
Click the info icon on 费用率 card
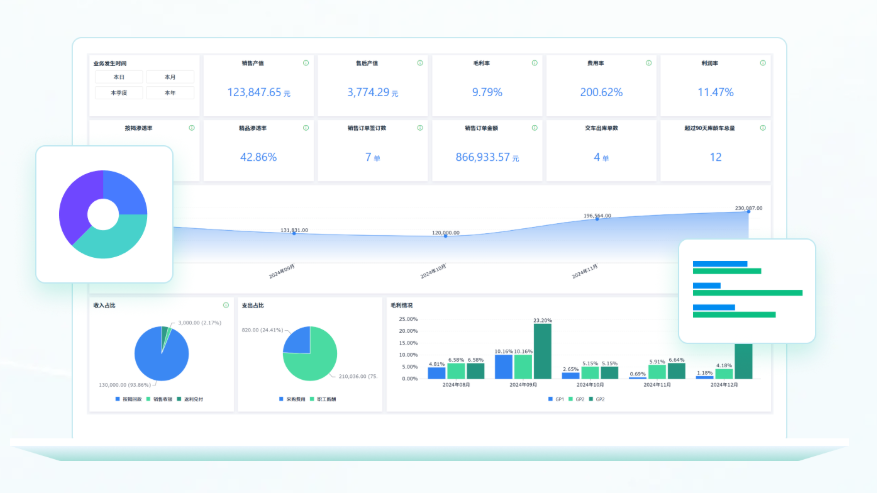coord(649,63)
